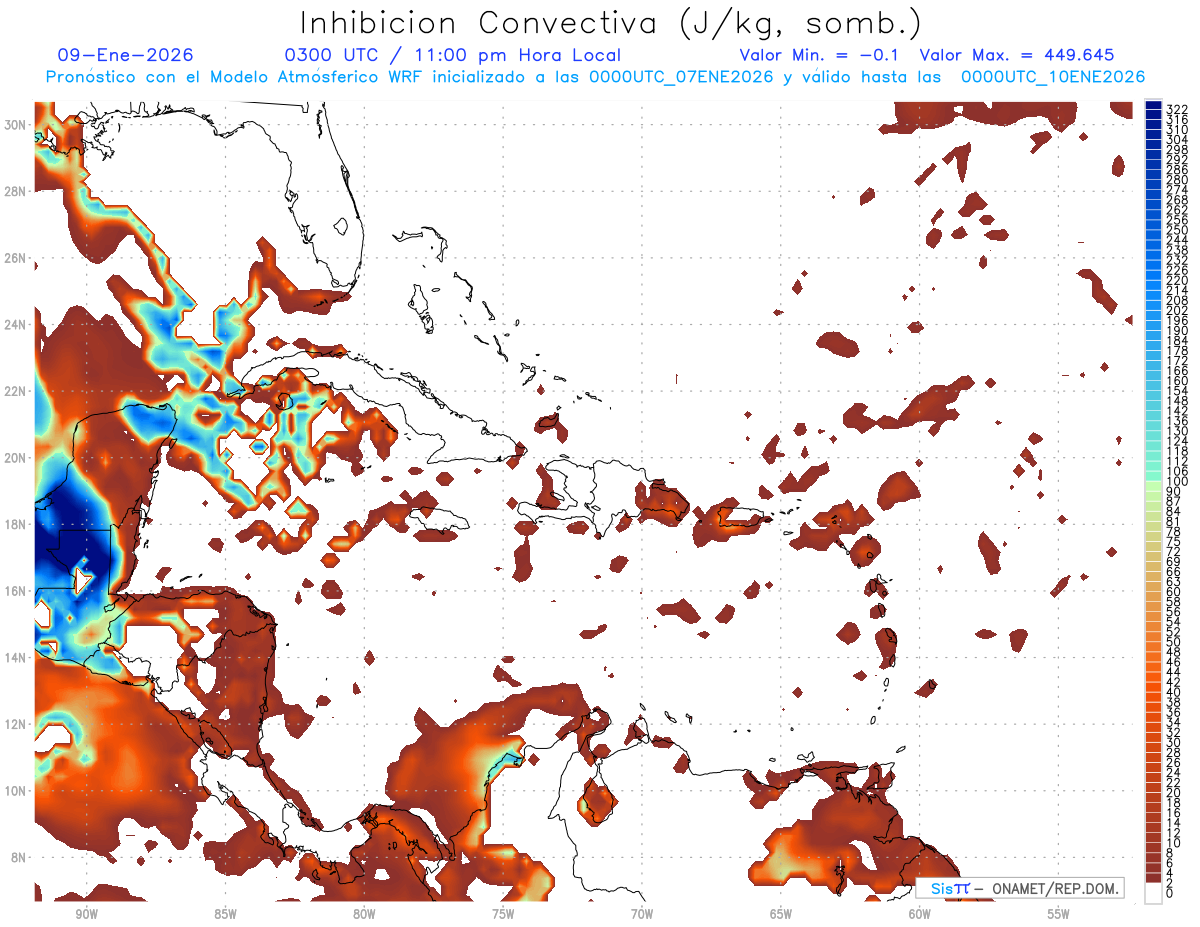Image resolution: width=1200 pixels, height=927 pixels.
Task: Click the '26N' latitude label
Action: (15, 258)
